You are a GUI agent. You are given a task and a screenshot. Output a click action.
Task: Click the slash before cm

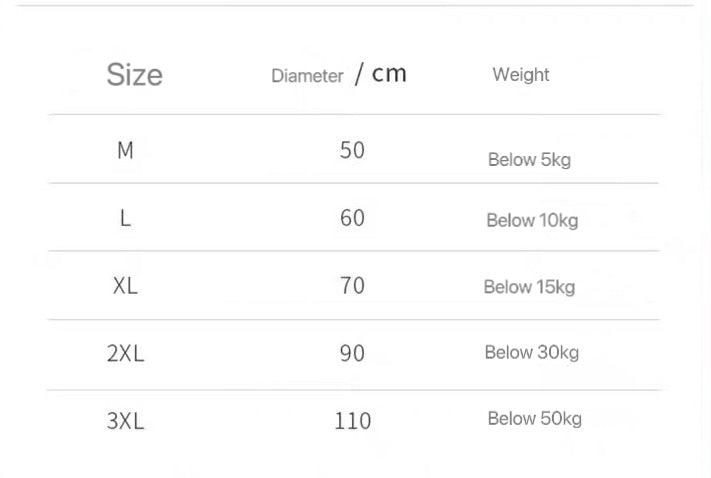pyautogui.click(x=358, y=75)
